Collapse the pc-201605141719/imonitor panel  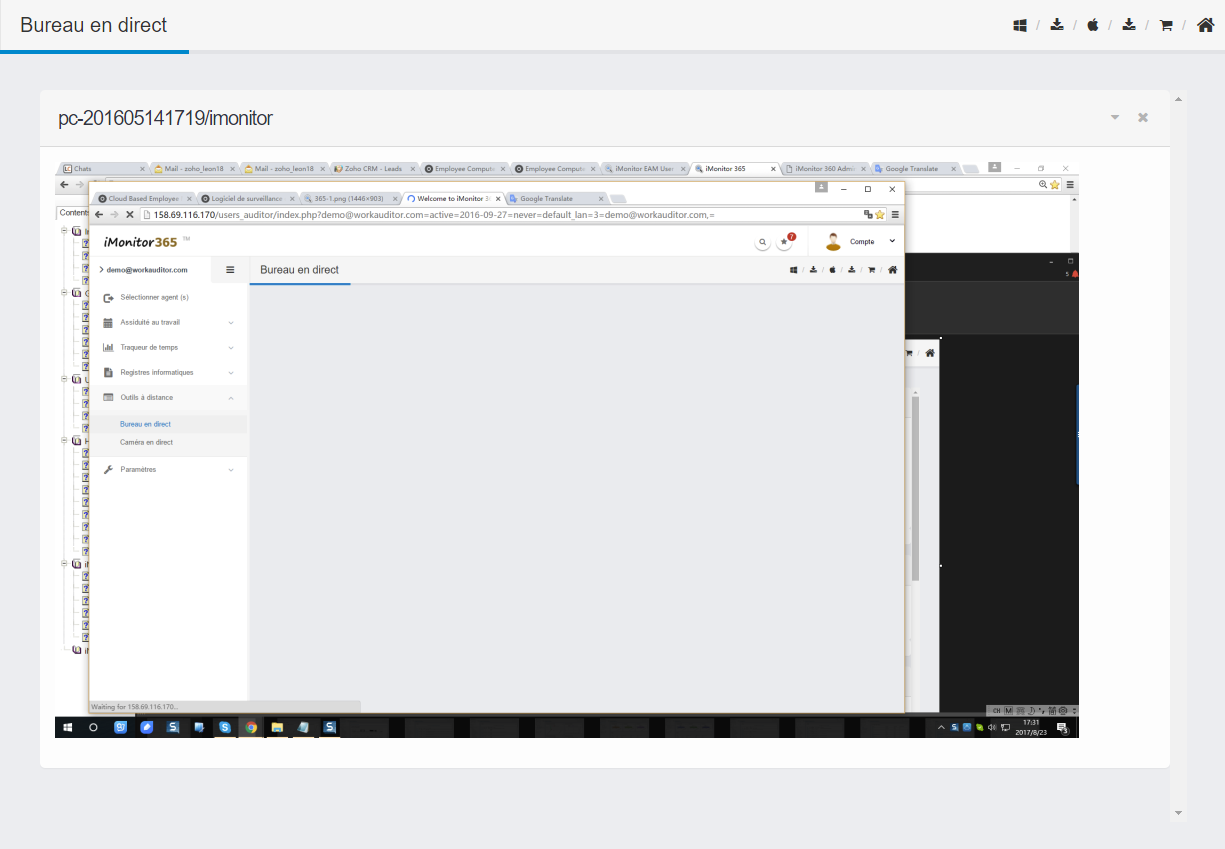tap(1115, 118)
